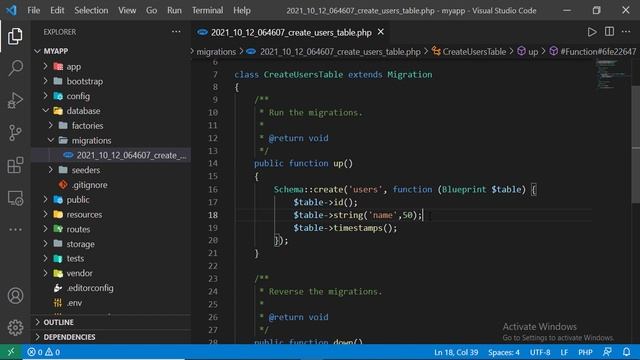Click the CreateUsersTable breadcrumb
The height and width of the screenshot is (360, 640).
(x=469, y=51)
